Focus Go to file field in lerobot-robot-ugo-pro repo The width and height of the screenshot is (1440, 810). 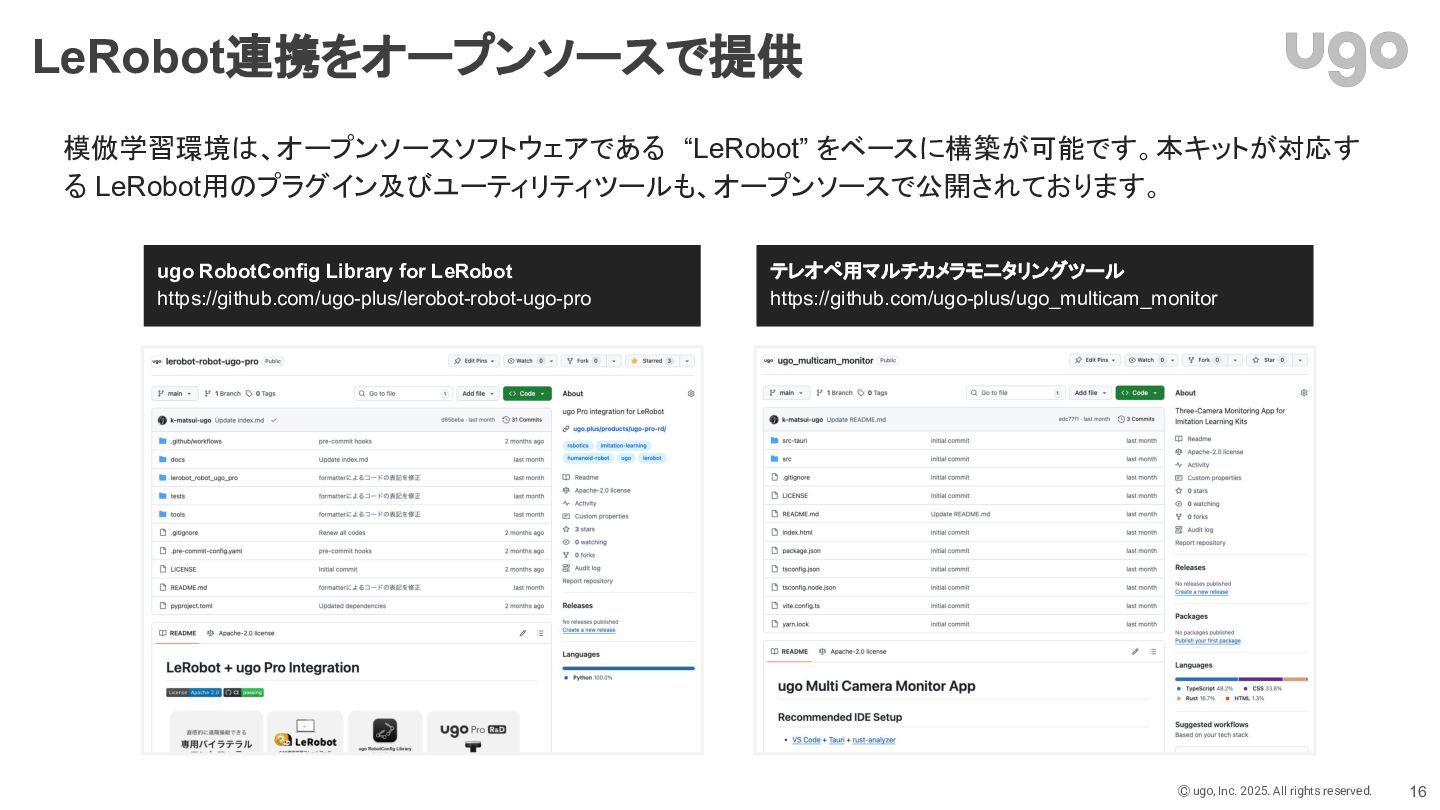click(403, 394)
